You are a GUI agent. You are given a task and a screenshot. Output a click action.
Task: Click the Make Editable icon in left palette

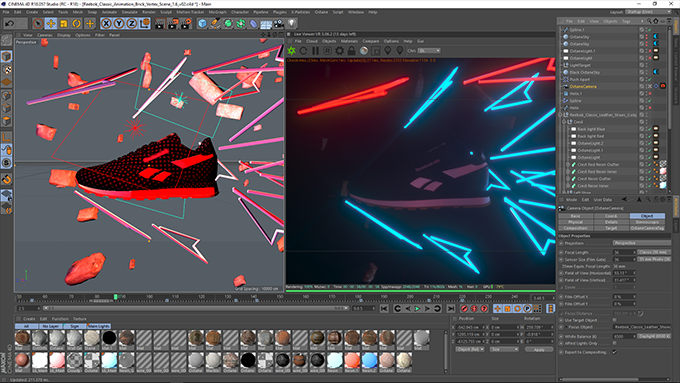click(x=6, y=40)
